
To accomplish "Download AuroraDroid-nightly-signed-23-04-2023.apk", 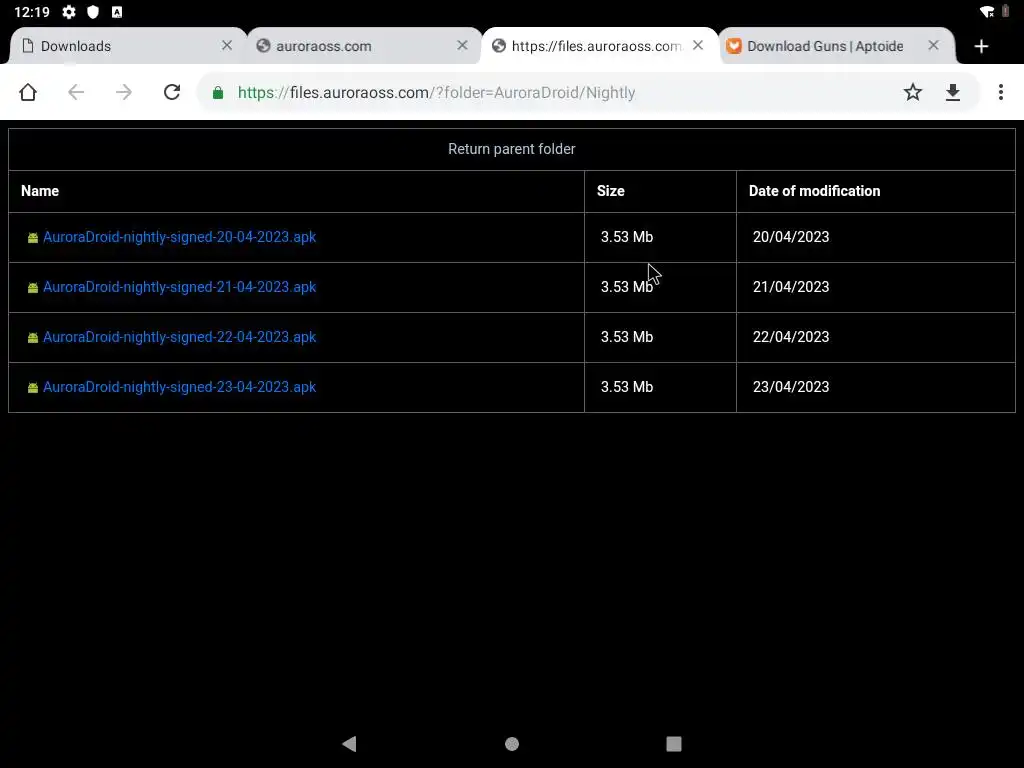I will click(180, 387).
